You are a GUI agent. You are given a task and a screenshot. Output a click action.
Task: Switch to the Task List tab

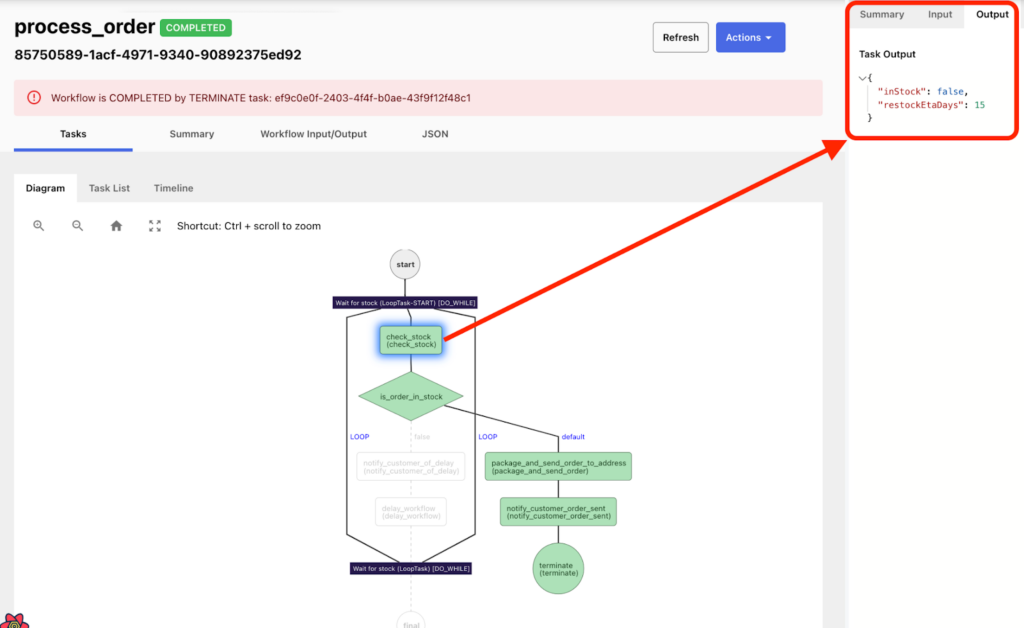click(109, 188)
